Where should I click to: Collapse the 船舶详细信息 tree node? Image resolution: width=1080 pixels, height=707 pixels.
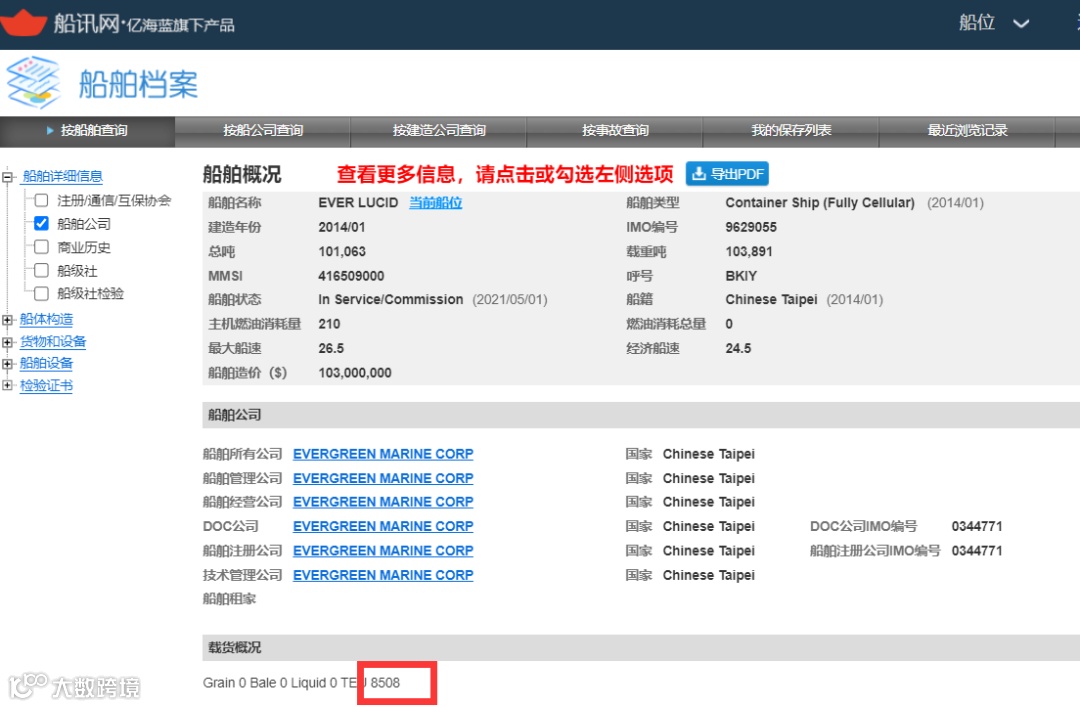(8, 177)
